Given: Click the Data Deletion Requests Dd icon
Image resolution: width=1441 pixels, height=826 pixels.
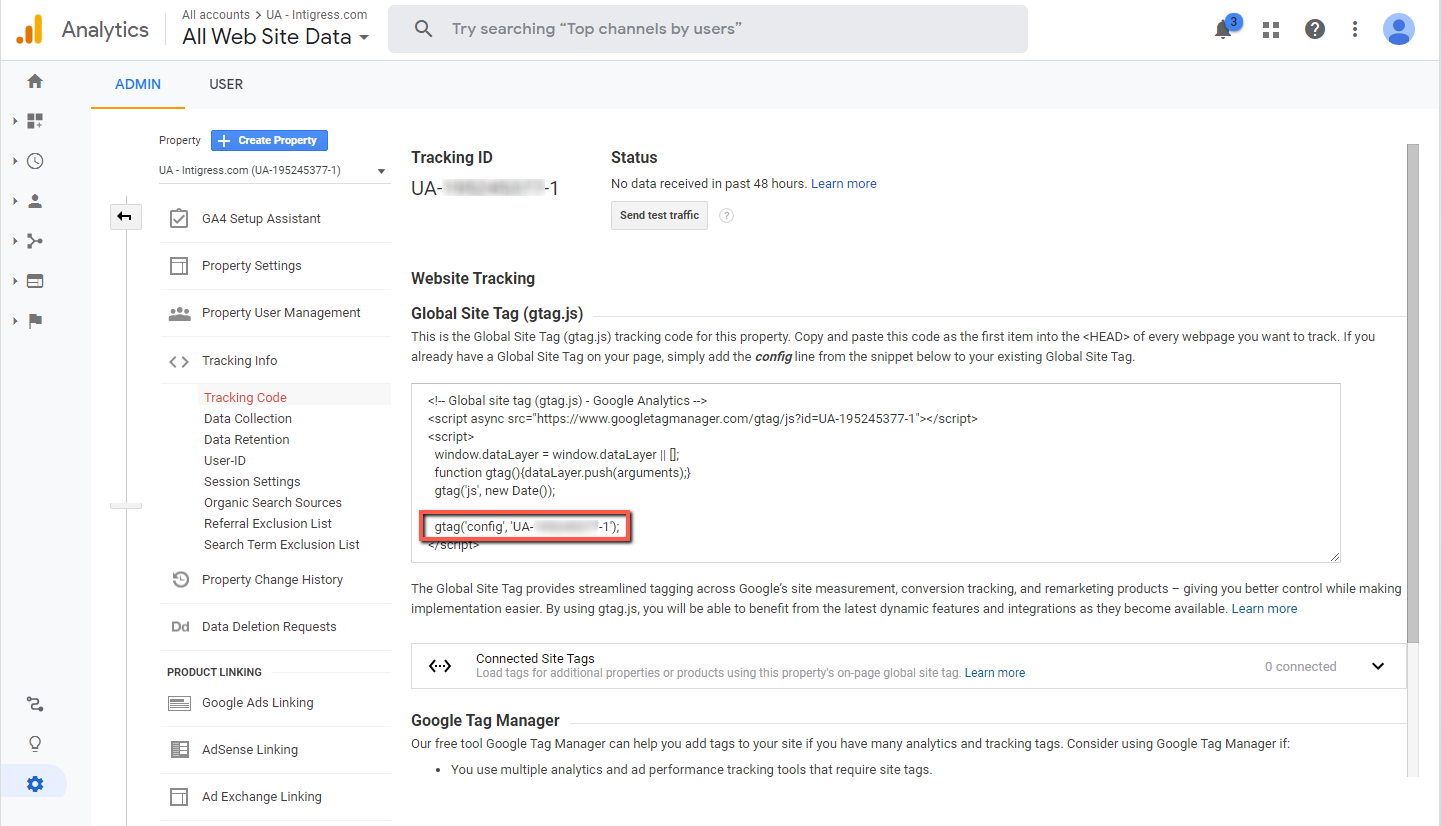Looking at the screenshot, I should pos(180,627).
